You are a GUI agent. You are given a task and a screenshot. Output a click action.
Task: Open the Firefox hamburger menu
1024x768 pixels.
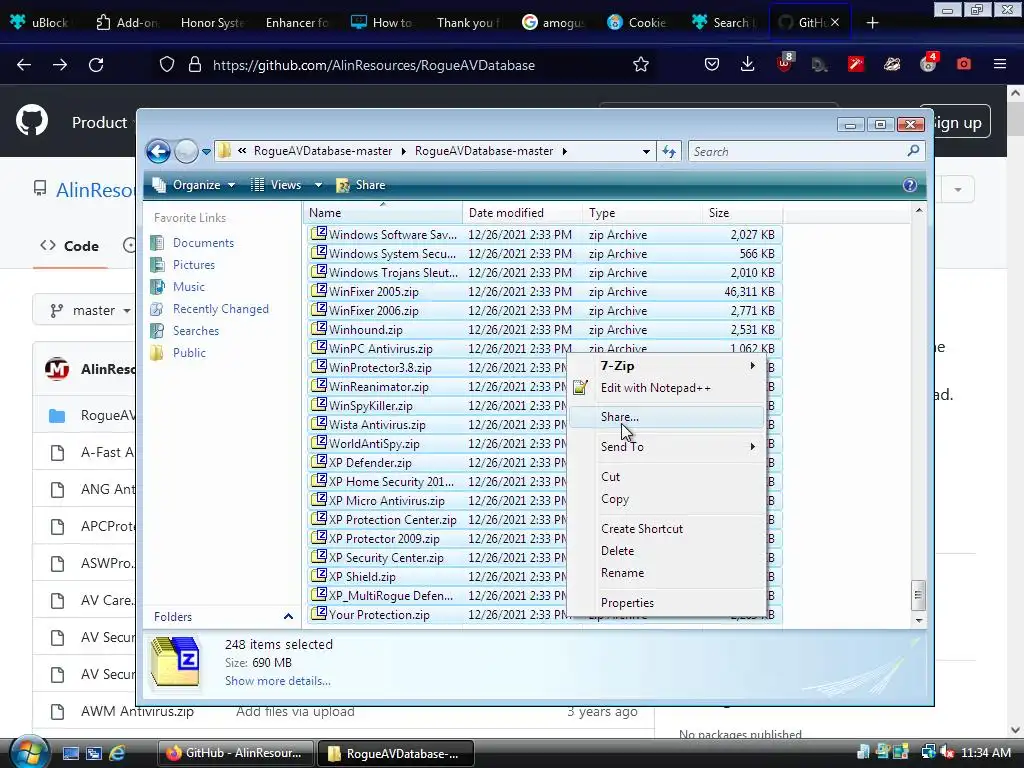click(999, 64)
